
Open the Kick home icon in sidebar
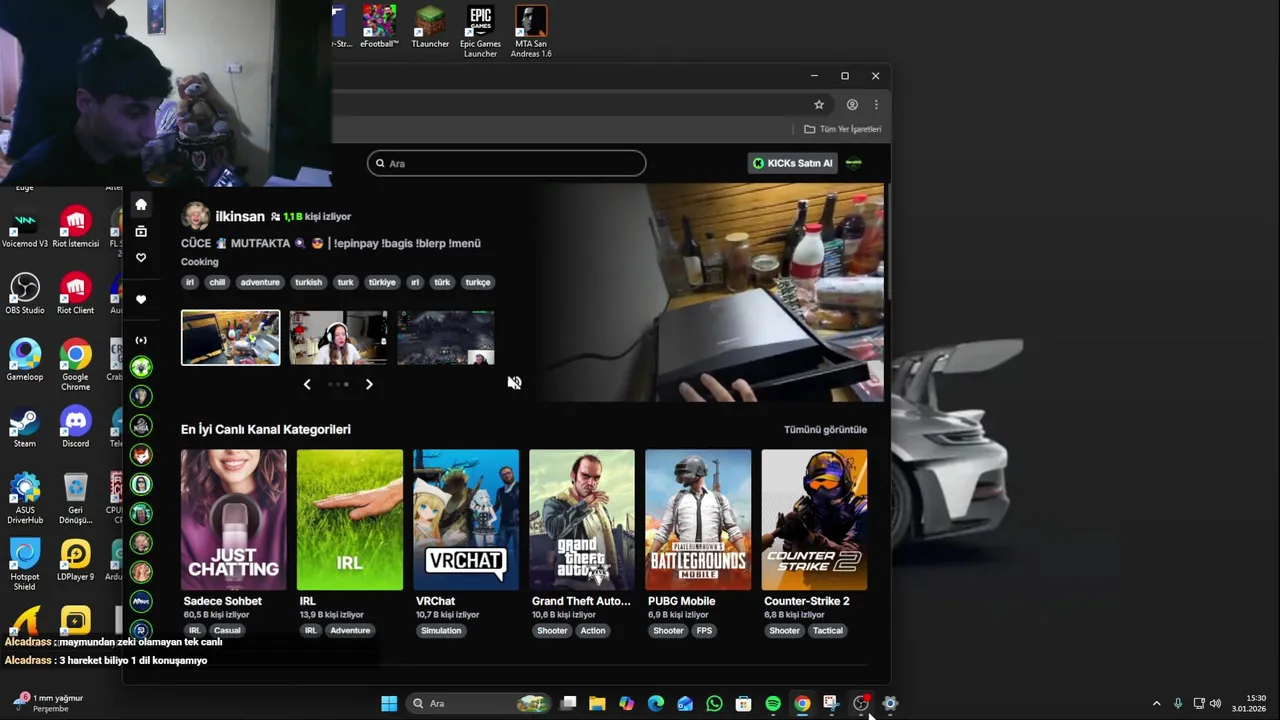coord(141,204)
